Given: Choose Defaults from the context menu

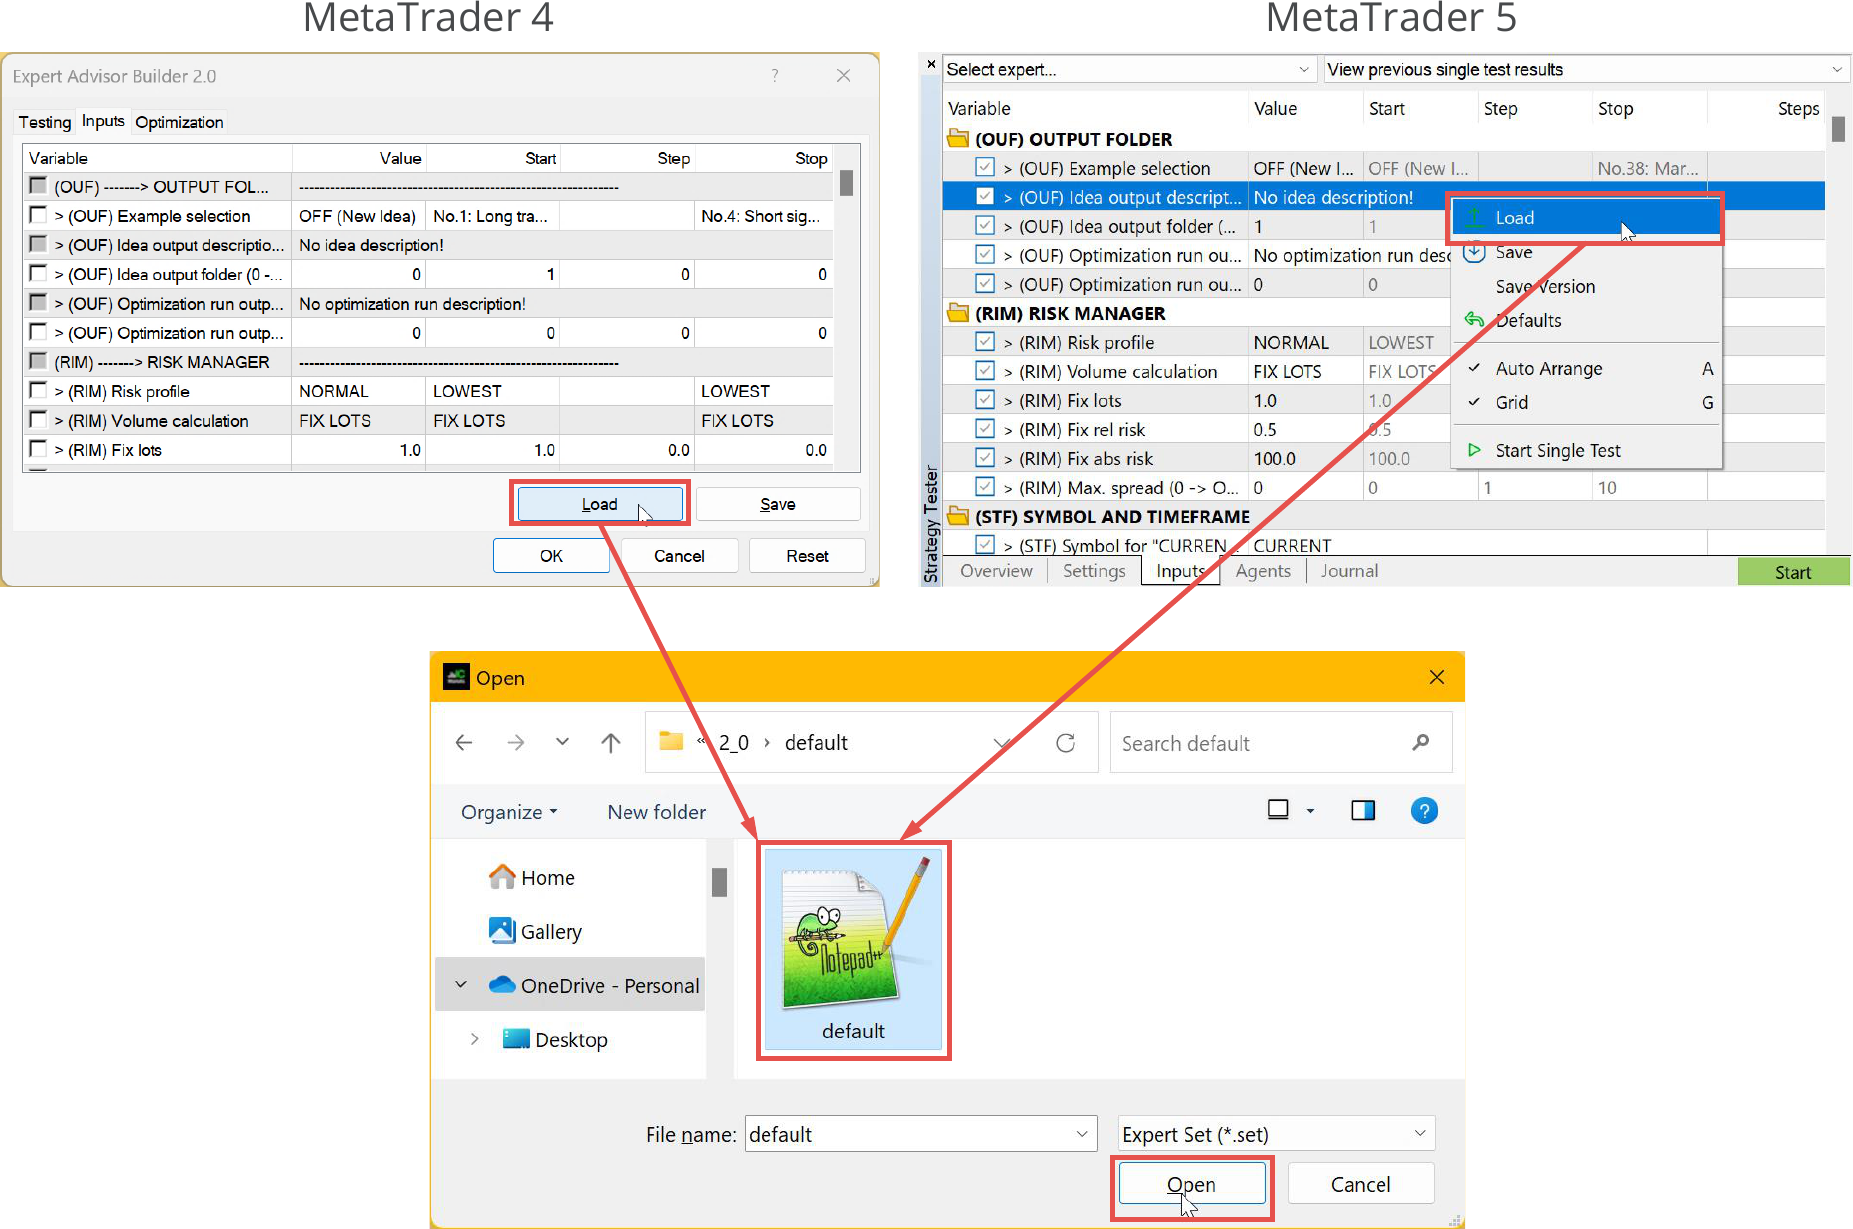Looking at the screenshot, I should 1586,321.
